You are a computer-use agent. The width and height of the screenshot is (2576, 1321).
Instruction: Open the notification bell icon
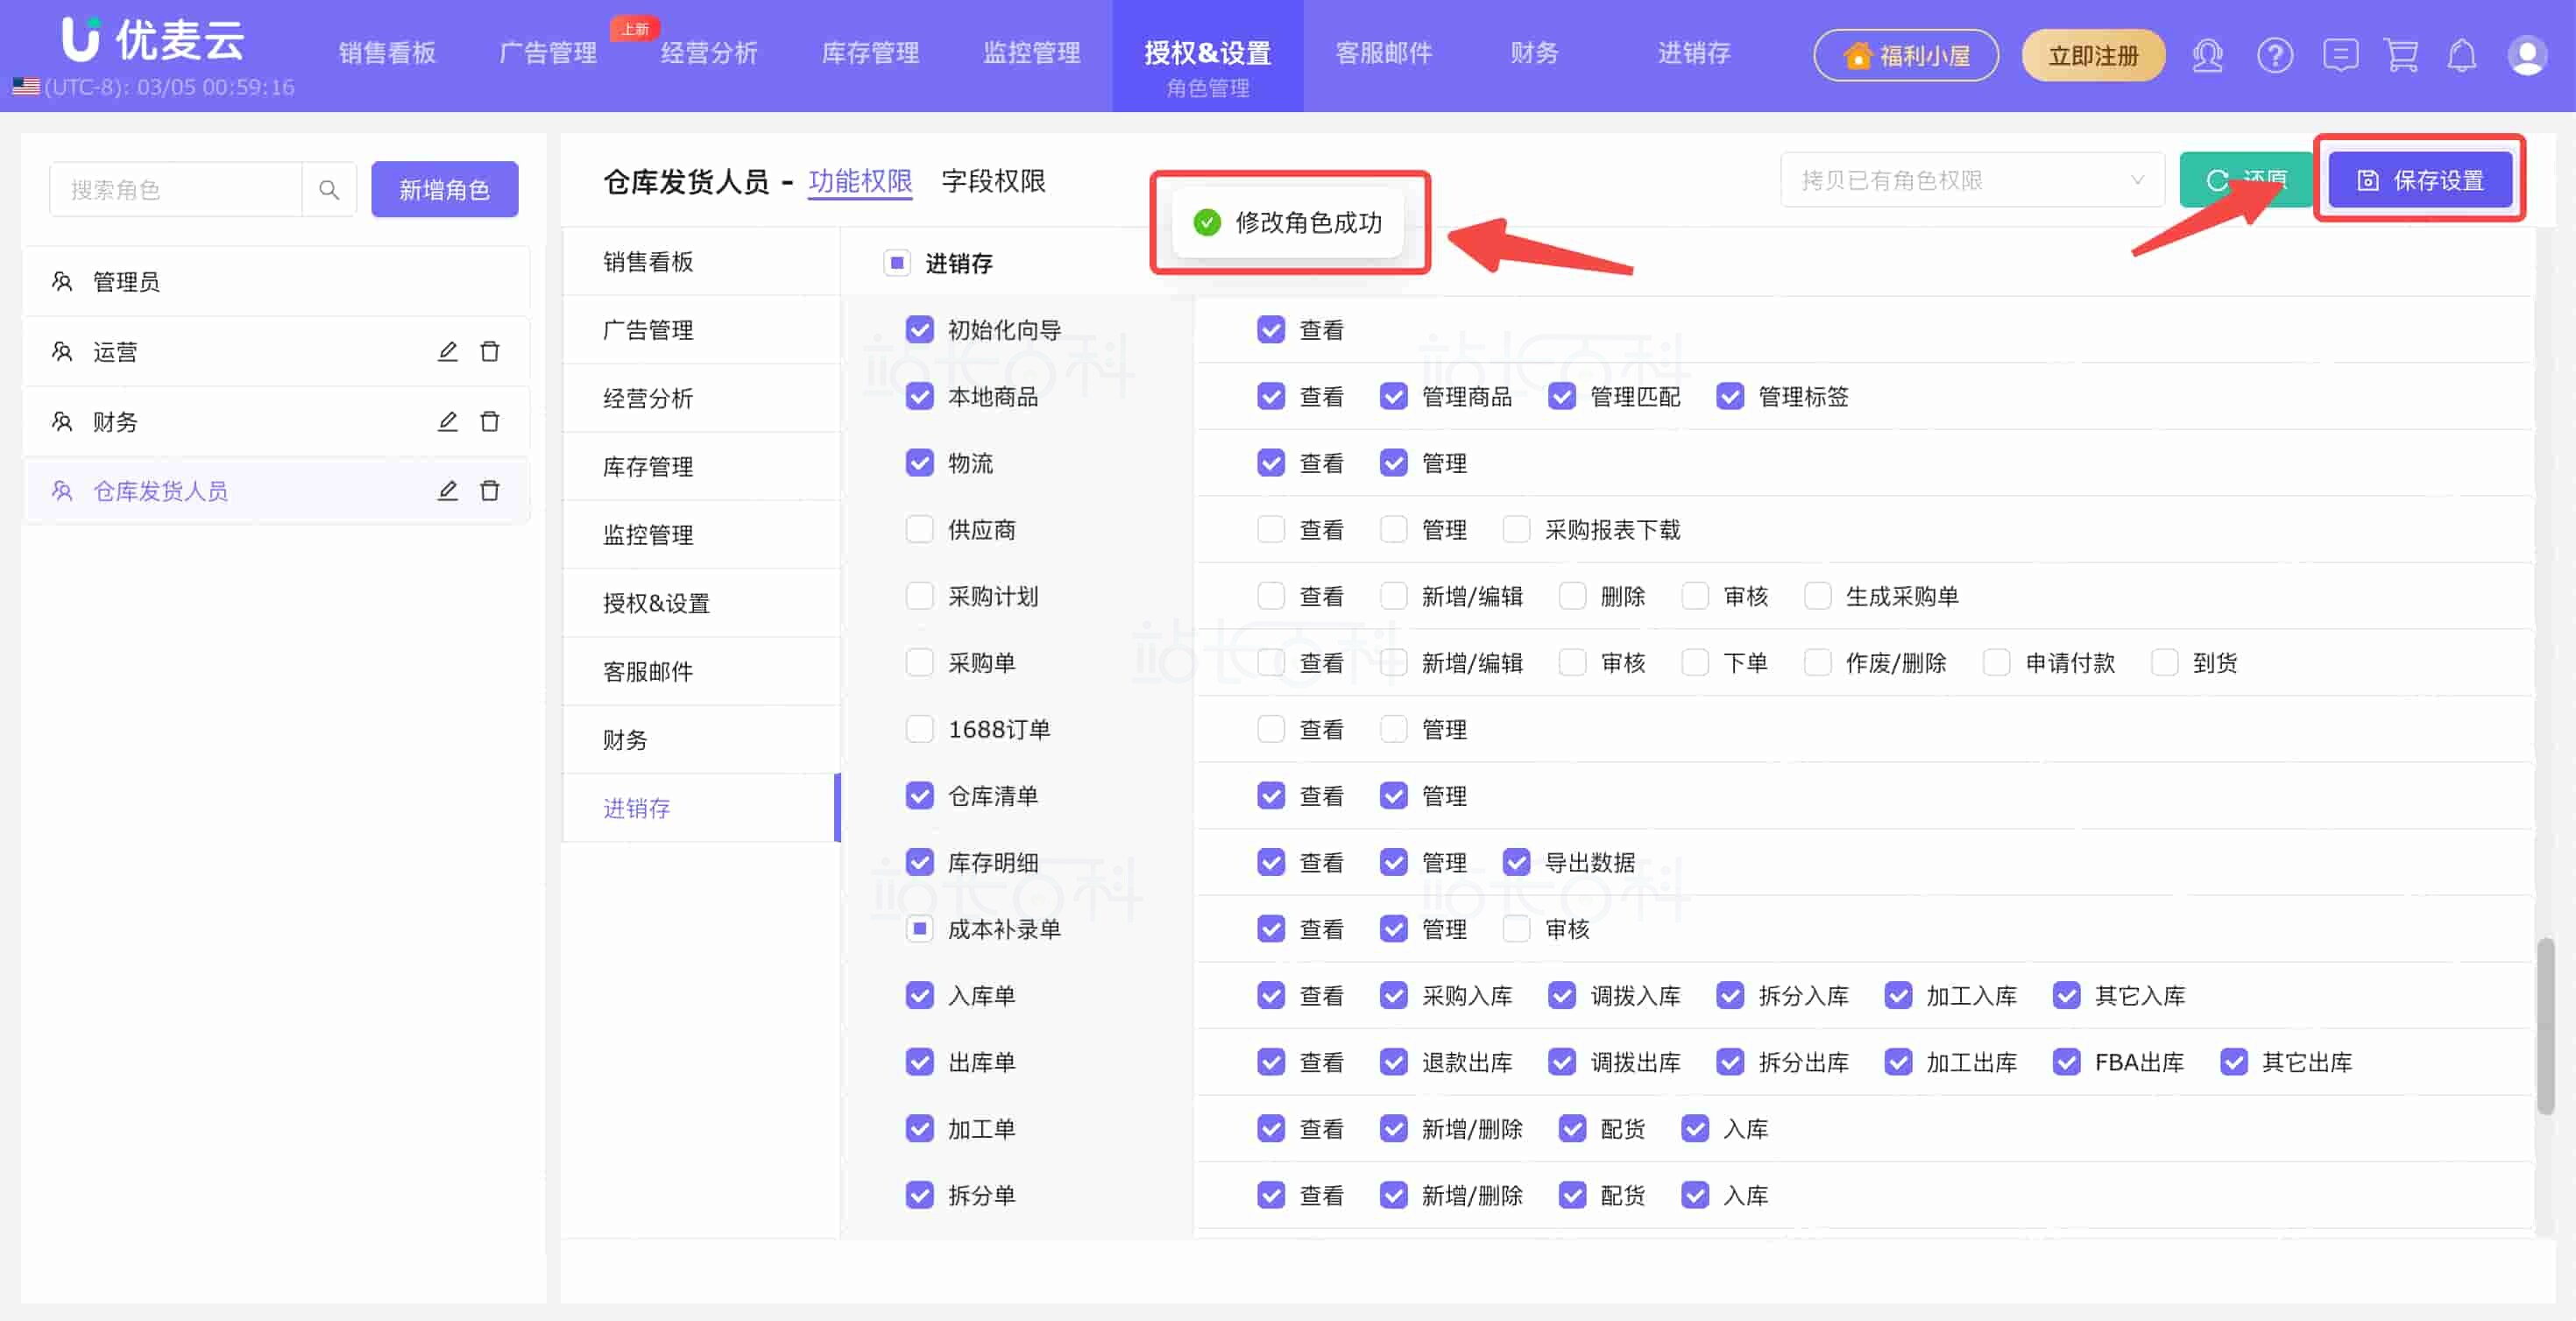pos(2461,55)
